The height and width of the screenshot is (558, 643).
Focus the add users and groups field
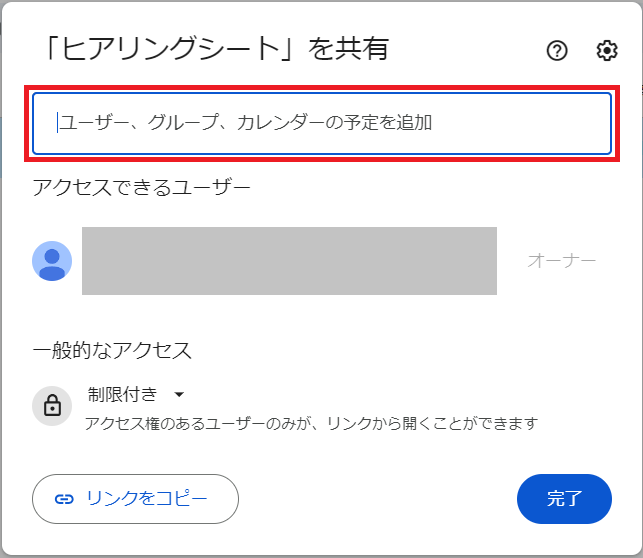pyautogui.click(x=322, y=123)
